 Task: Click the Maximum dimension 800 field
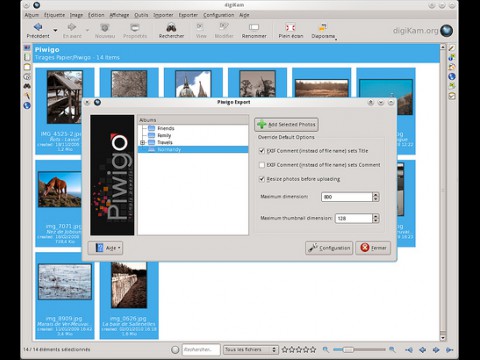(347, 197)
